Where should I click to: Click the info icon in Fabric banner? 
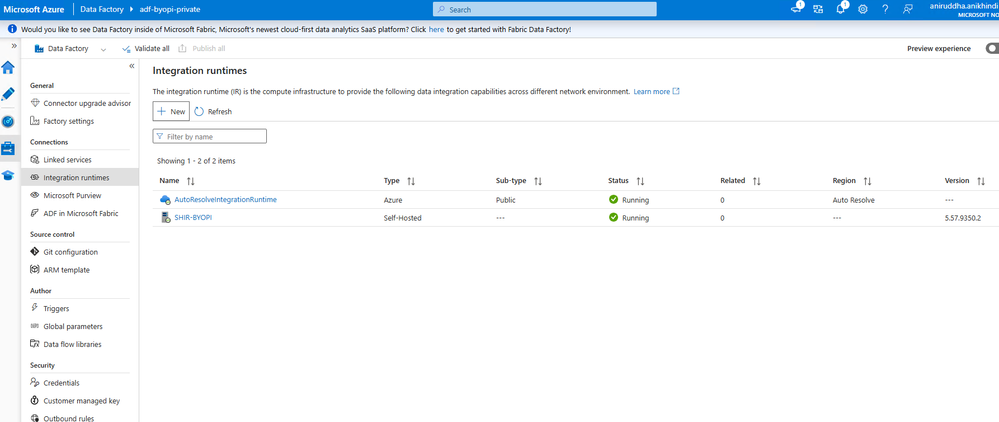12,29
